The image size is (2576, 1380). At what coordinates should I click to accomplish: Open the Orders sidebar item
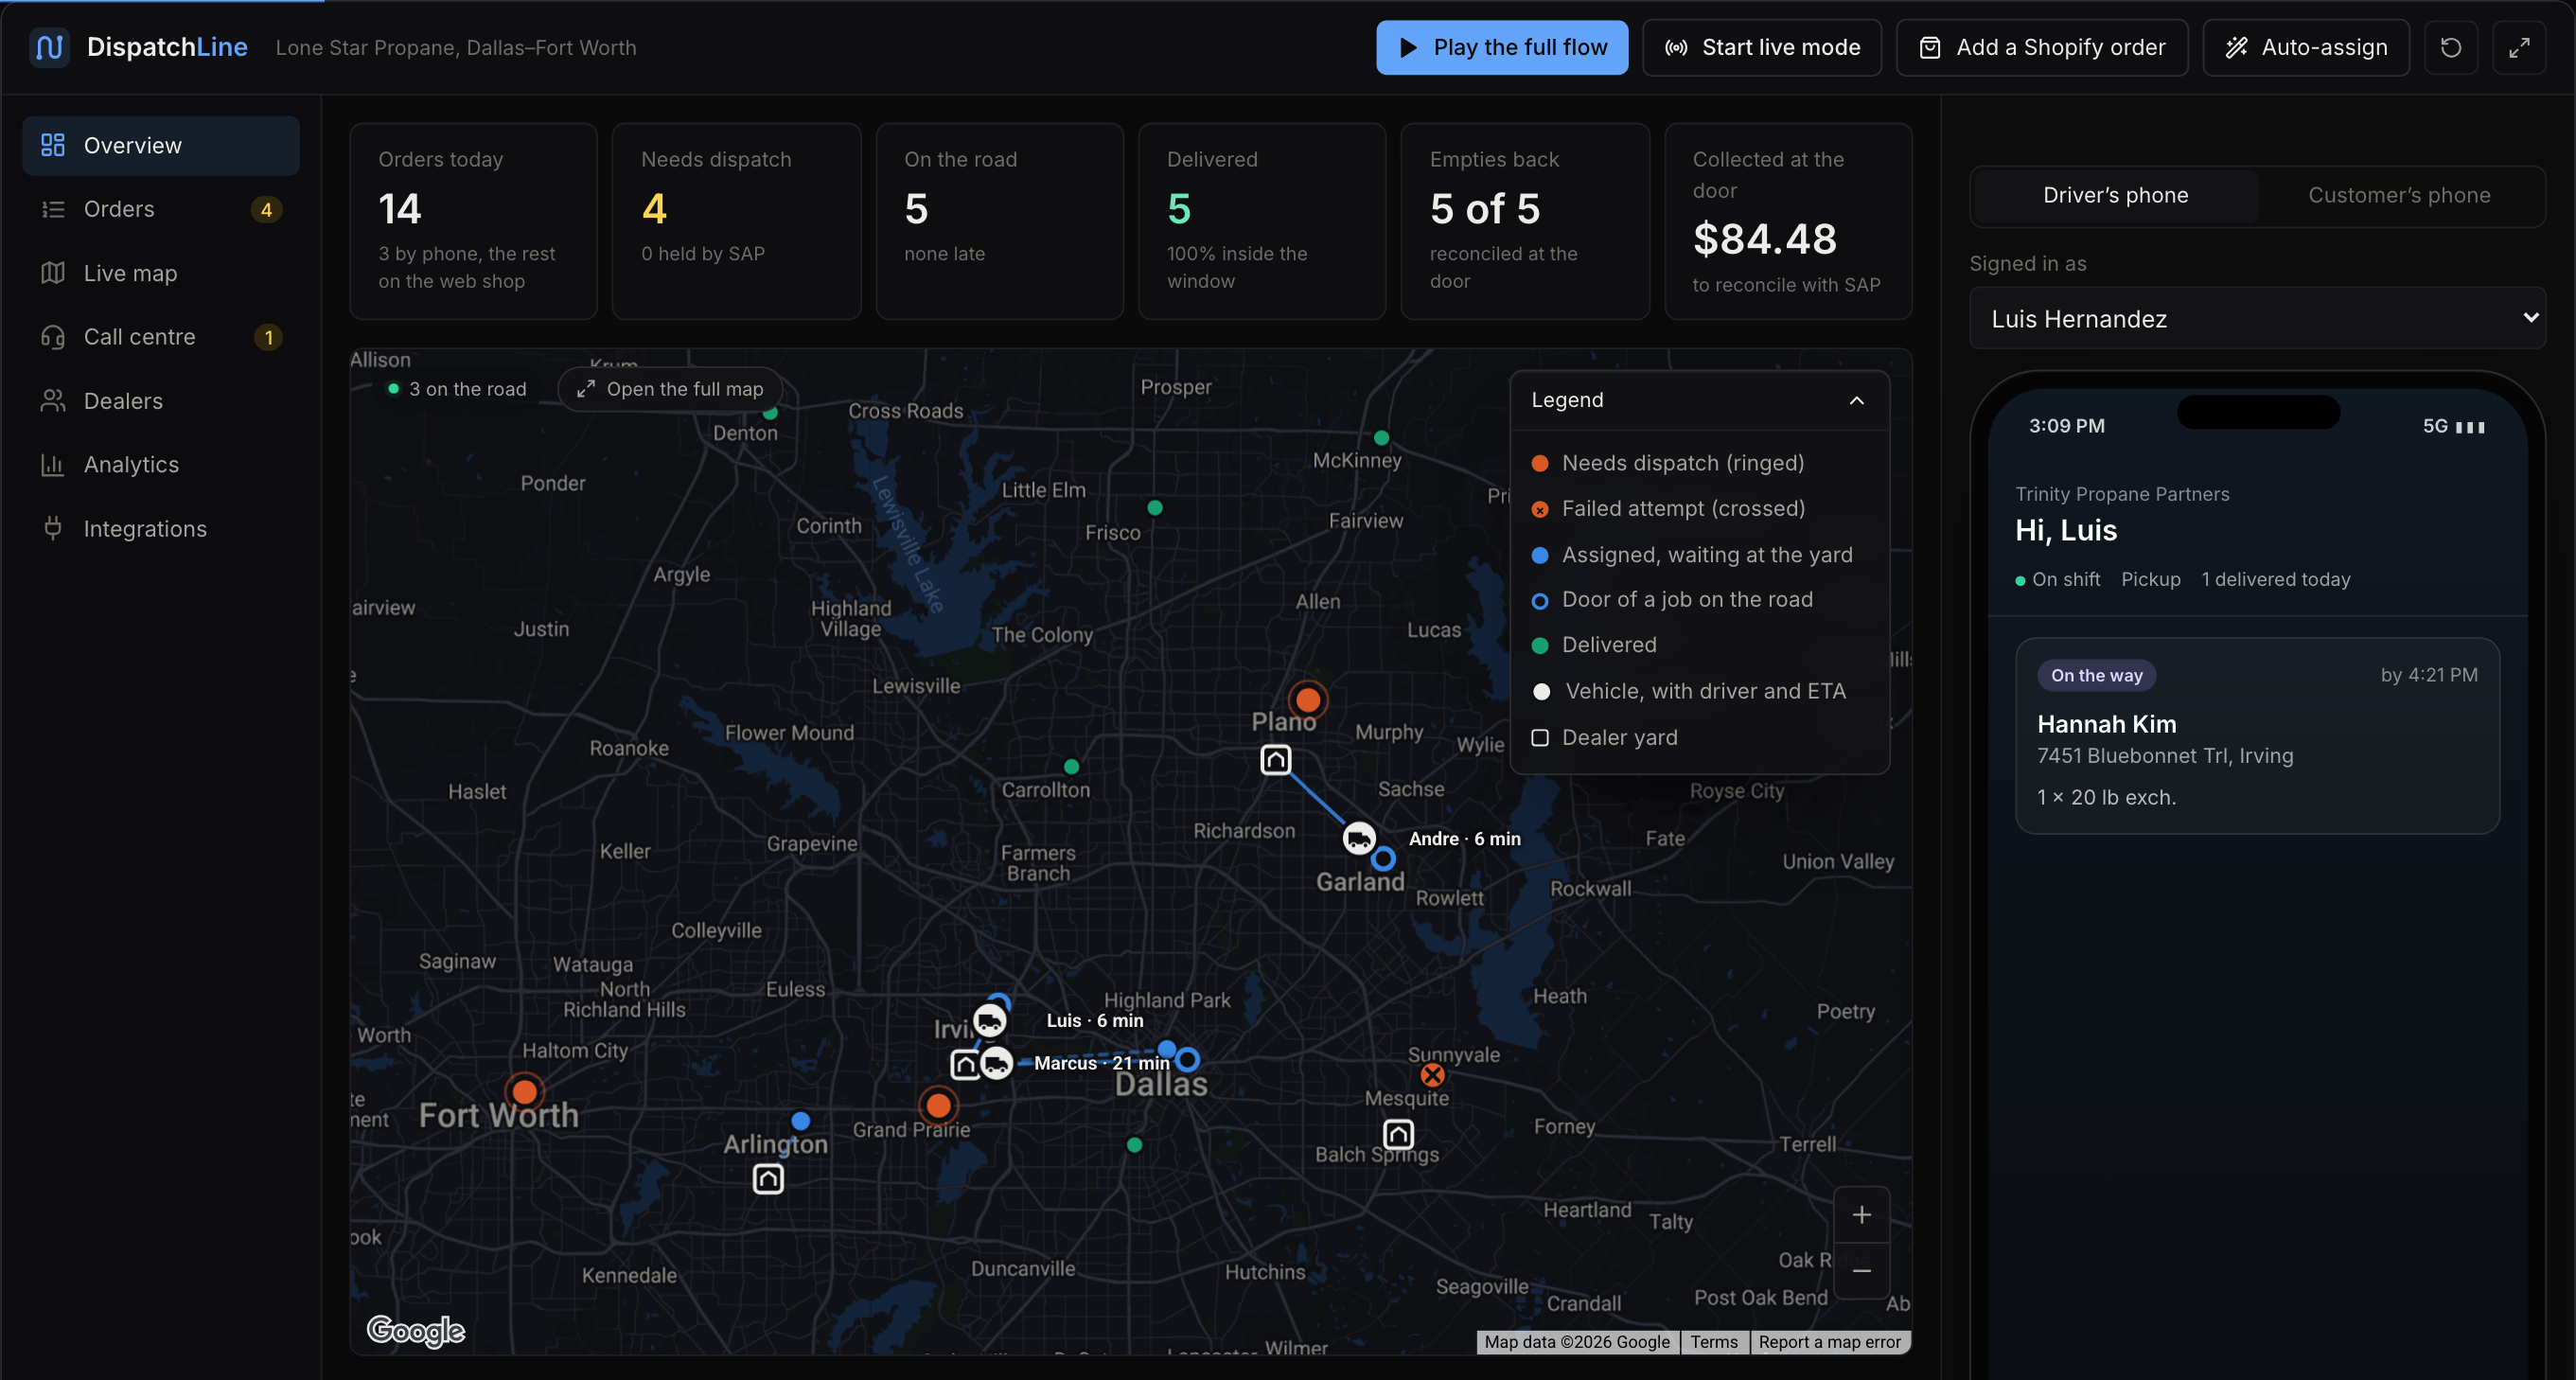pos(161,209)
